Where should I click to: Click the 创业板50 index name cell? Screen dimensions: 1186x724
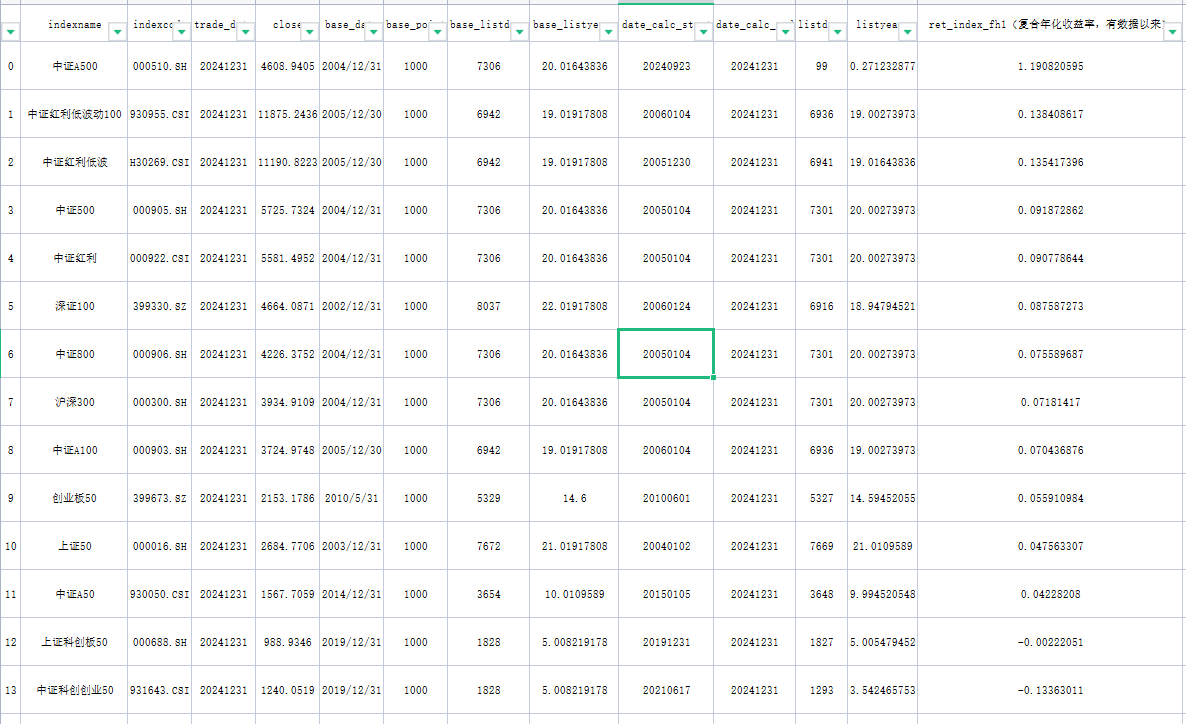74,498
